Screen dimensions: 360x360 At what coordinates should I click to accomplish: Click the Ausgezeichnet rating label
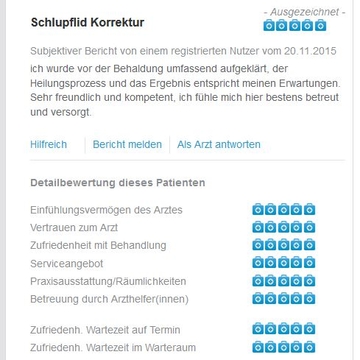pos(304,12)
